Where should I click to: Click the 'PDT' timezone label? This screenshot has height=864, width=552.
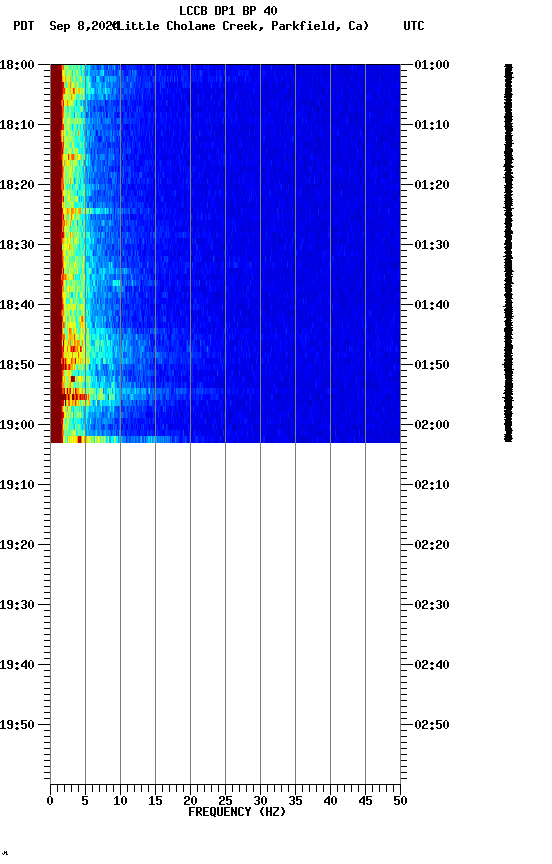pos(24,26)
